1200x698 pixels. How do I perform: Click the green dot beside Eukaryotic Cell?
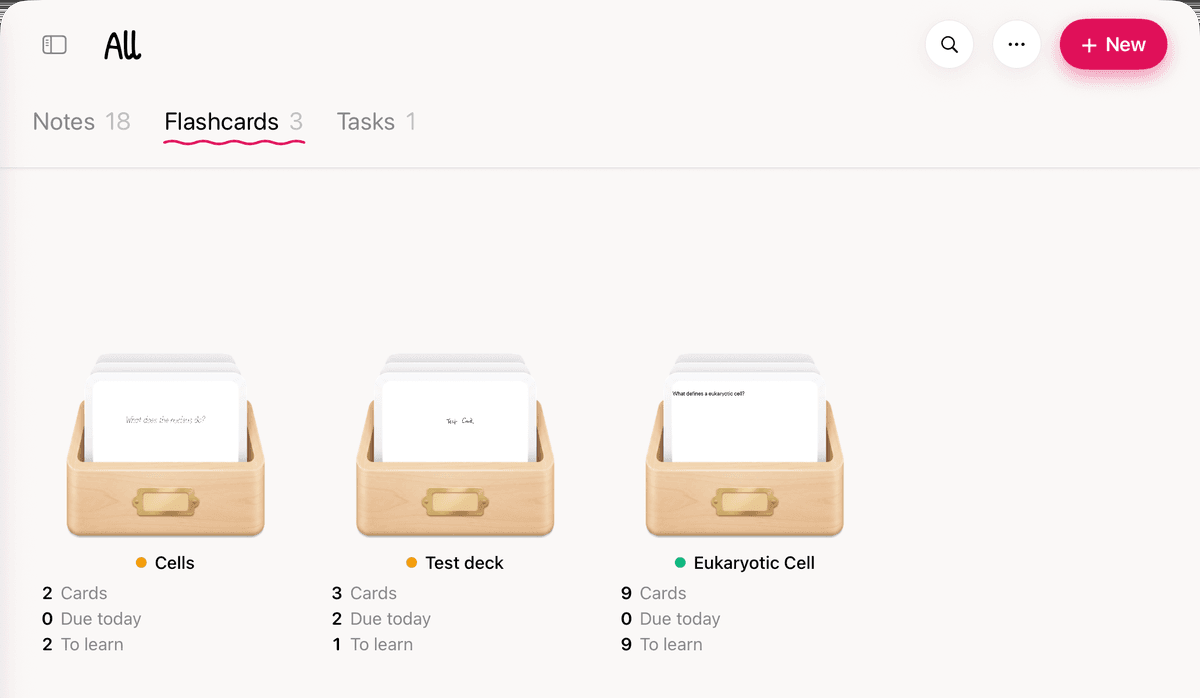pos(680,563)
